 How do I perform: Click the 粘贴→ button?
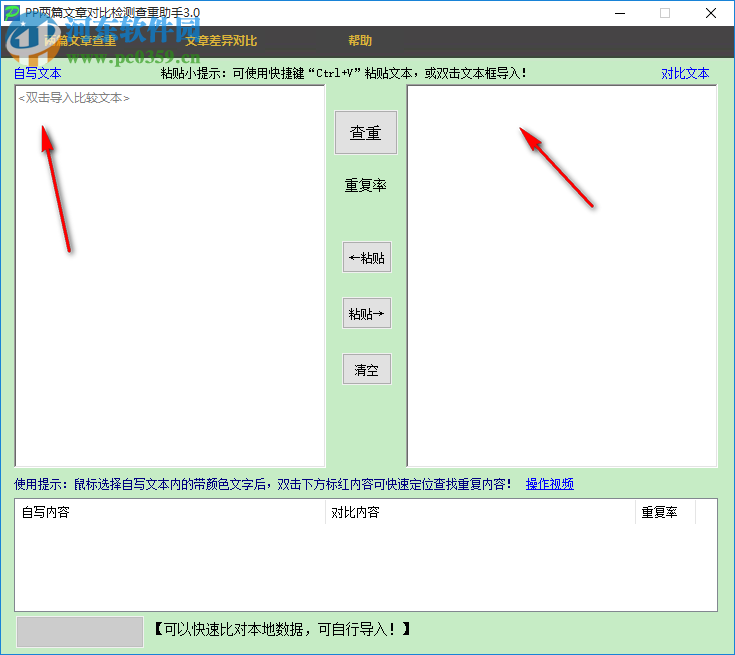point(367,313)
